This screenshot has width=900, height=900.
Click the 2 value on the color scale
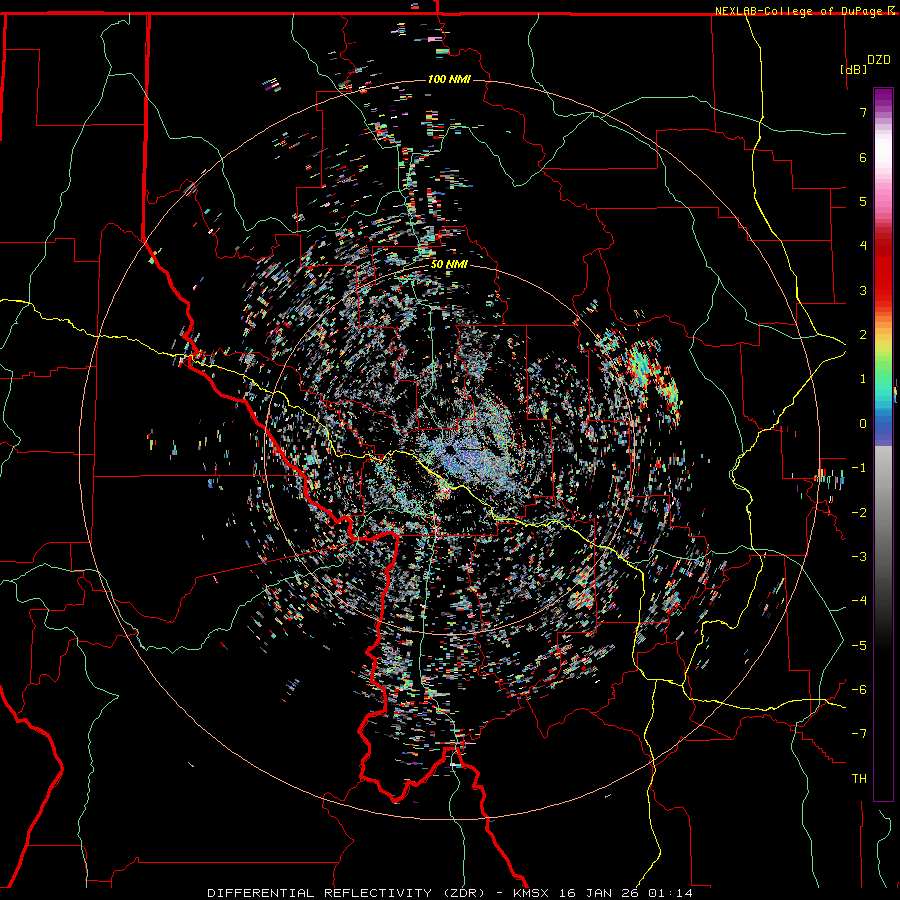(863, 335)
